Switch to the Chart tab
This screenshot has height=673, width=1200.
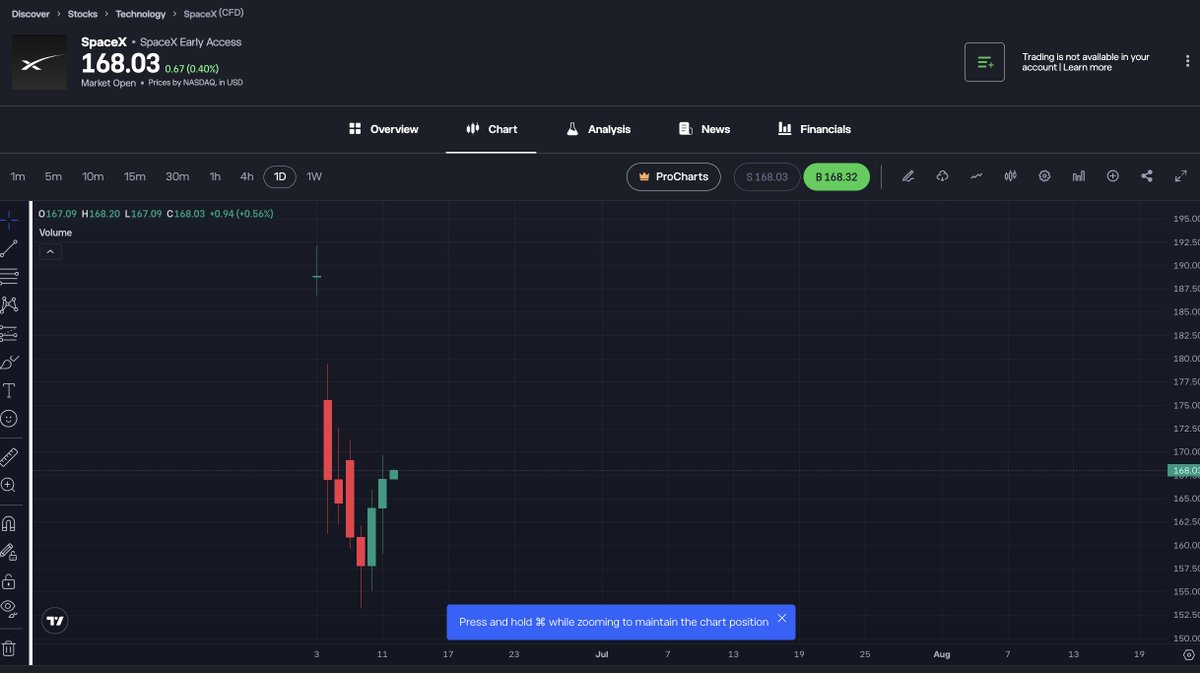point(491,129)
